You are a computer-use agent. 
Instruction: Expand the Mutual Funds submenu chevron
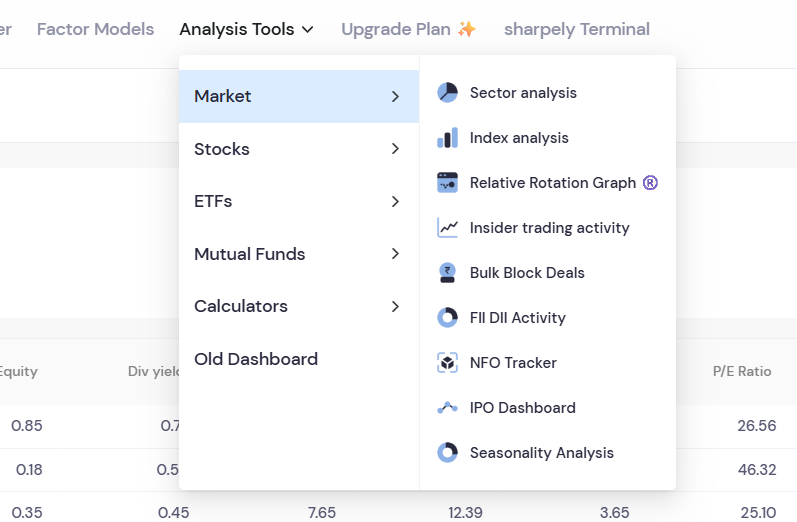click(x=395, y=254)
